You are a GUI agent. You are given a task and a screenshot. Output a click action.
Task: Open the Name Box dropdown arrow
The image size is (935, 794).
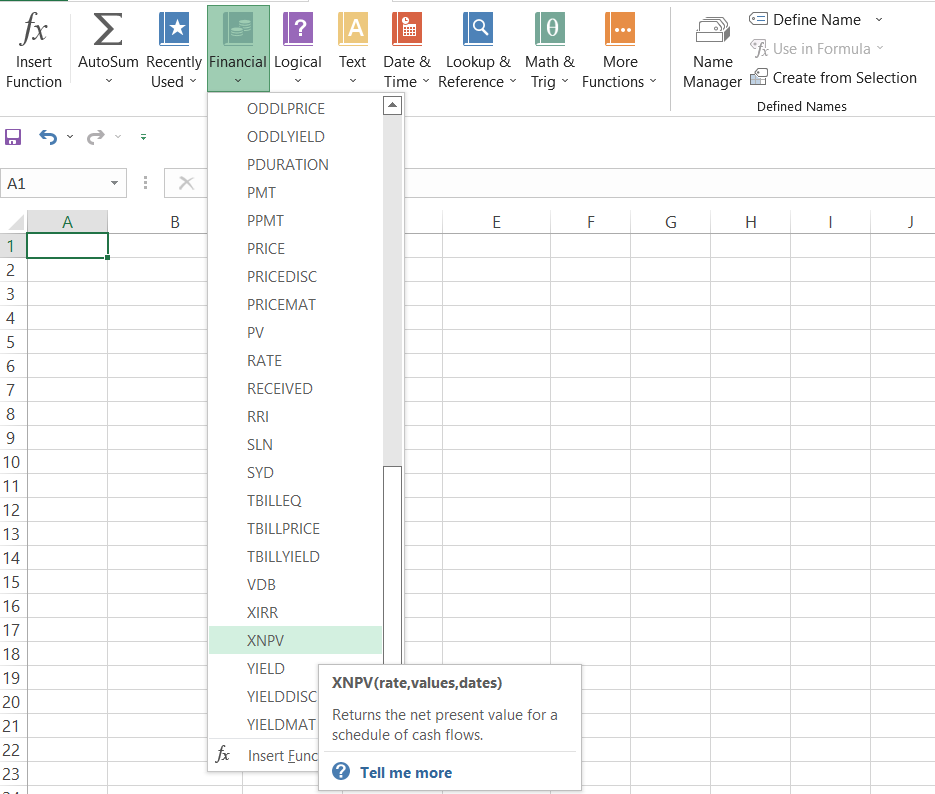pyautogui.click(x=115, y=184)
